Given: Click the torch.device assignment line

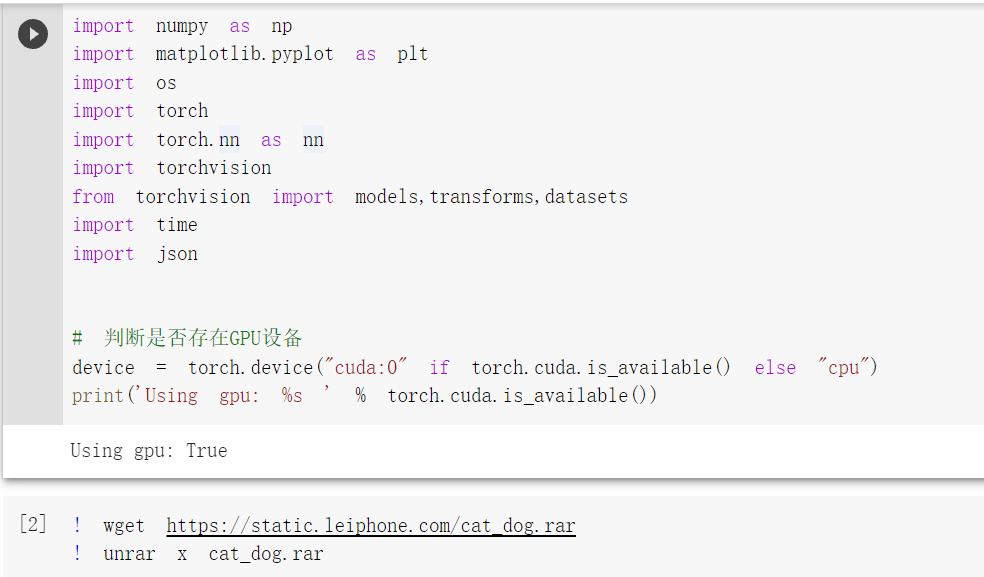Looking at the screenshot, I should click(474, 367).
